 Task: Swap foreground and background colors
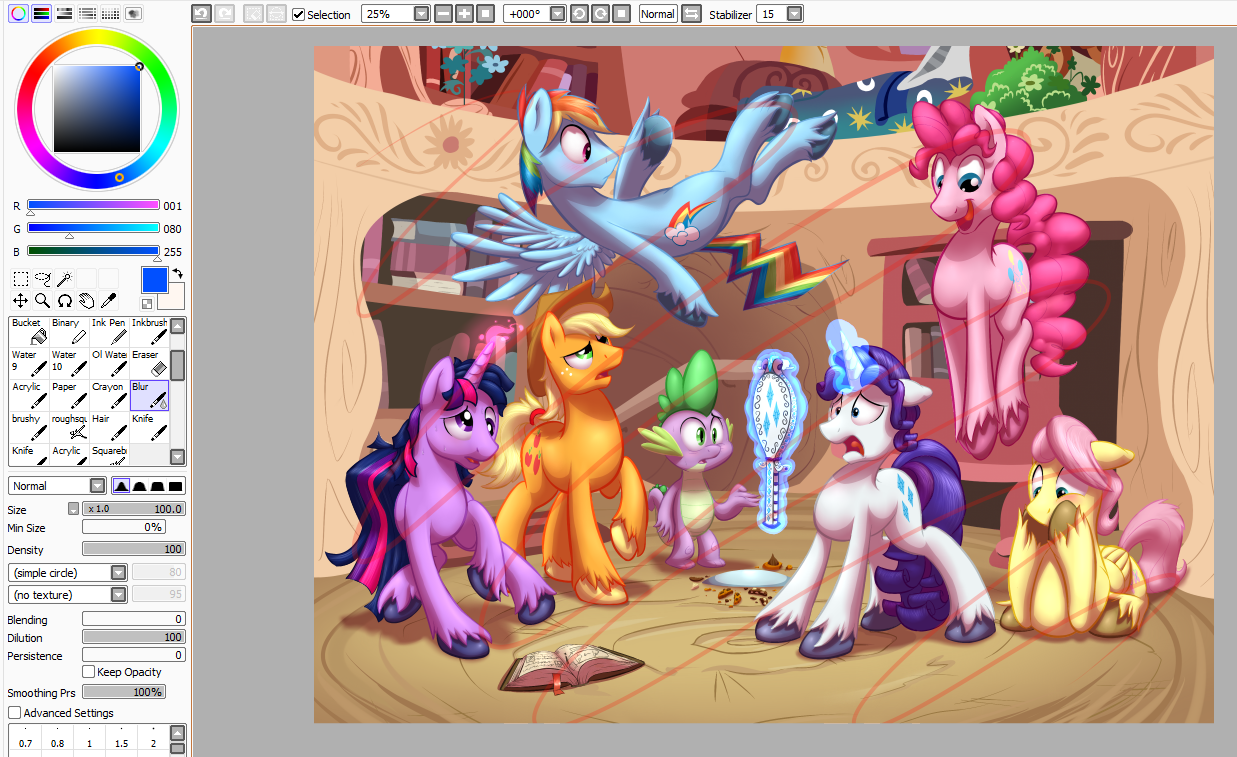coord(177,273)
